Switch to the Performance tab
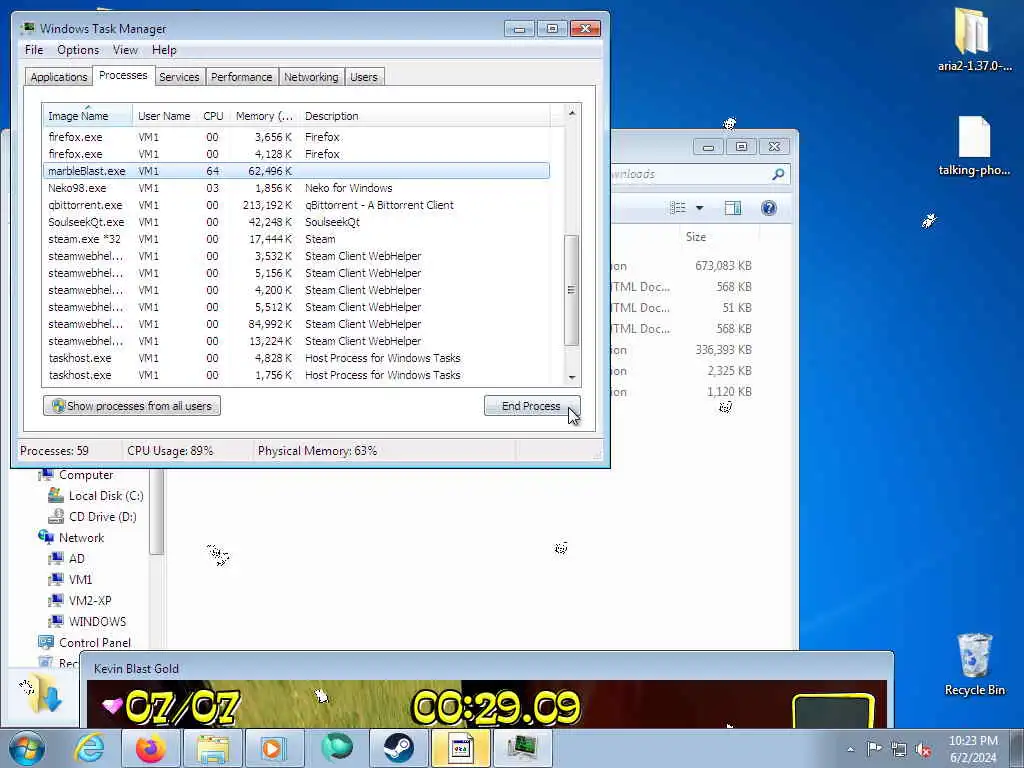 (x=241, y=77)
